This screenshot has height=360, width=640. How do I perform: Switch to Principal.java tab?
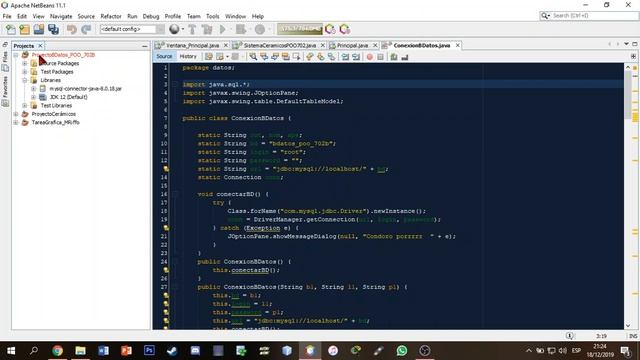click(352, 45)
